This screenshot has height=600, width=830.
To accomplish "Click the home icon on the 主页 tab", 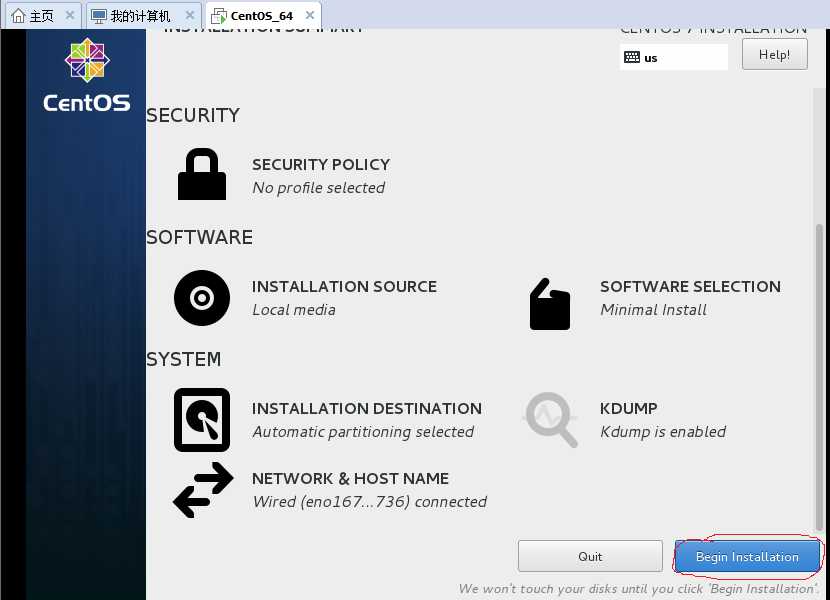I will pos(19,16).
